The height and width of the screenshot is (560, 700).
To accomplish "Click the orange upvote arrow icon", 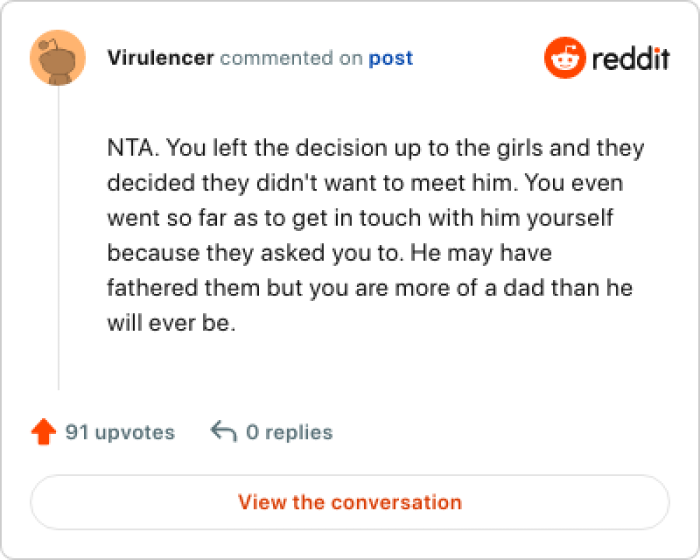I will point(43,432).
